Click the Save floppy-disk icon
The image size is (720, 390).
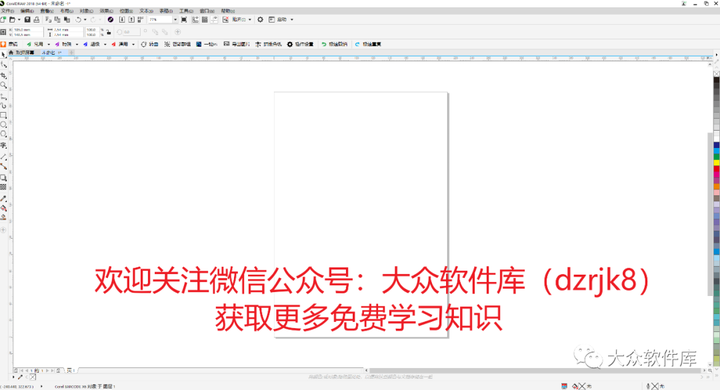(x=27, y=19)
